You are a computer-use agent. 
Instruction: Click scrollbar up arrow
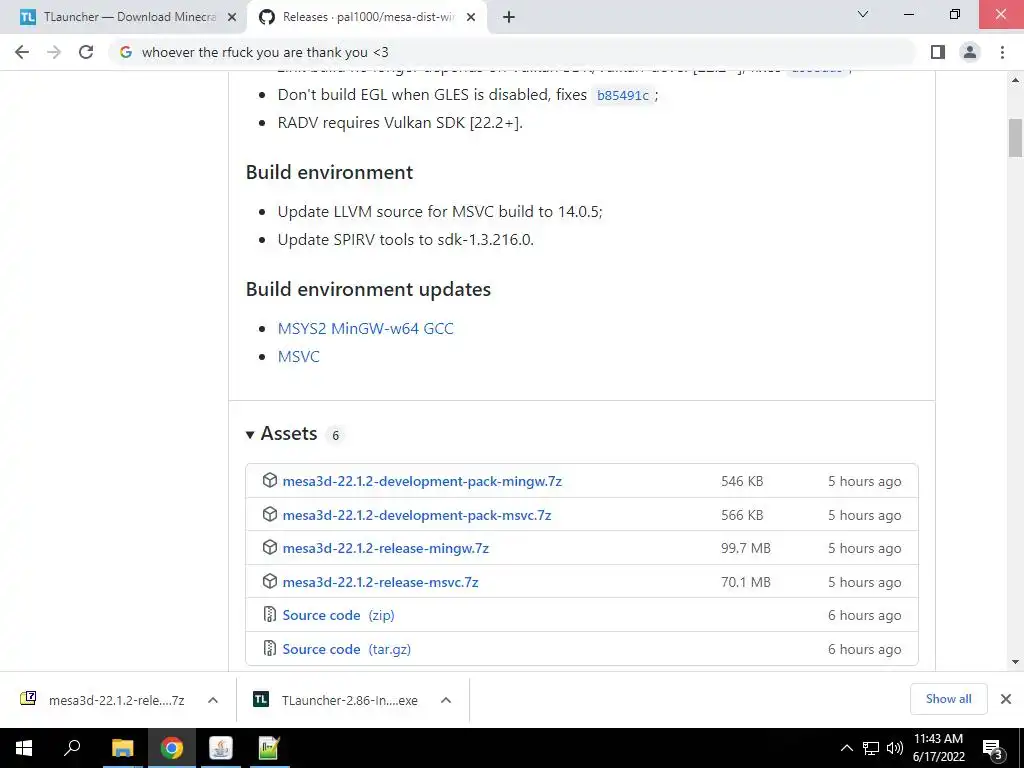click(x=1016, y=80)
